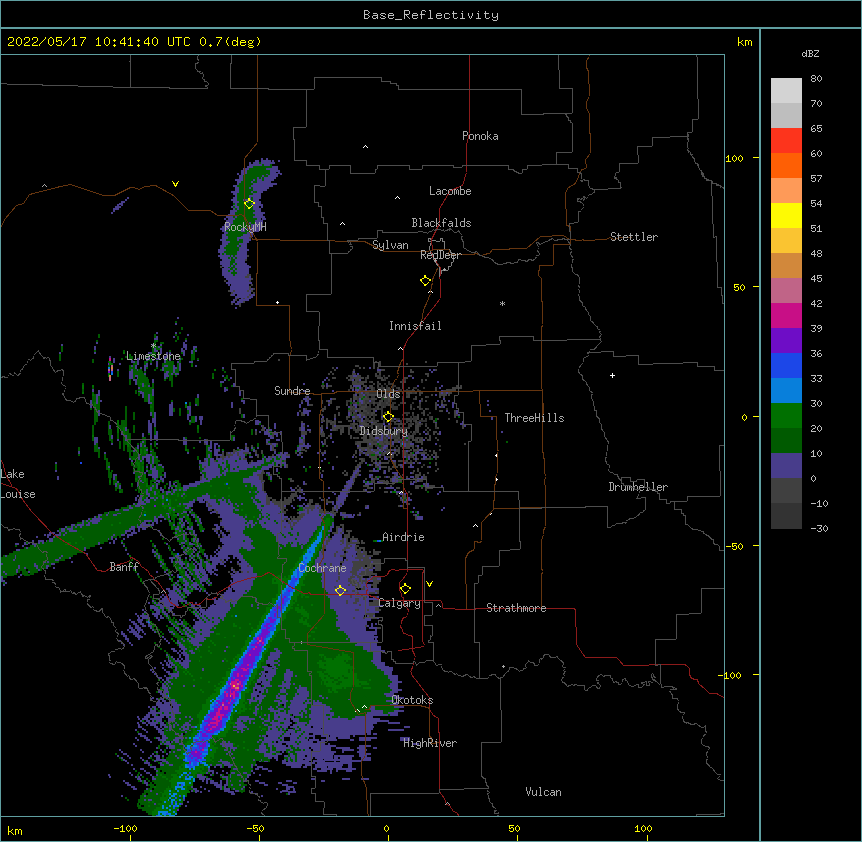This screenshot has width=862, height=842.
Task: Click the yellow v marker east of Calgary
Action: [429, 584]
